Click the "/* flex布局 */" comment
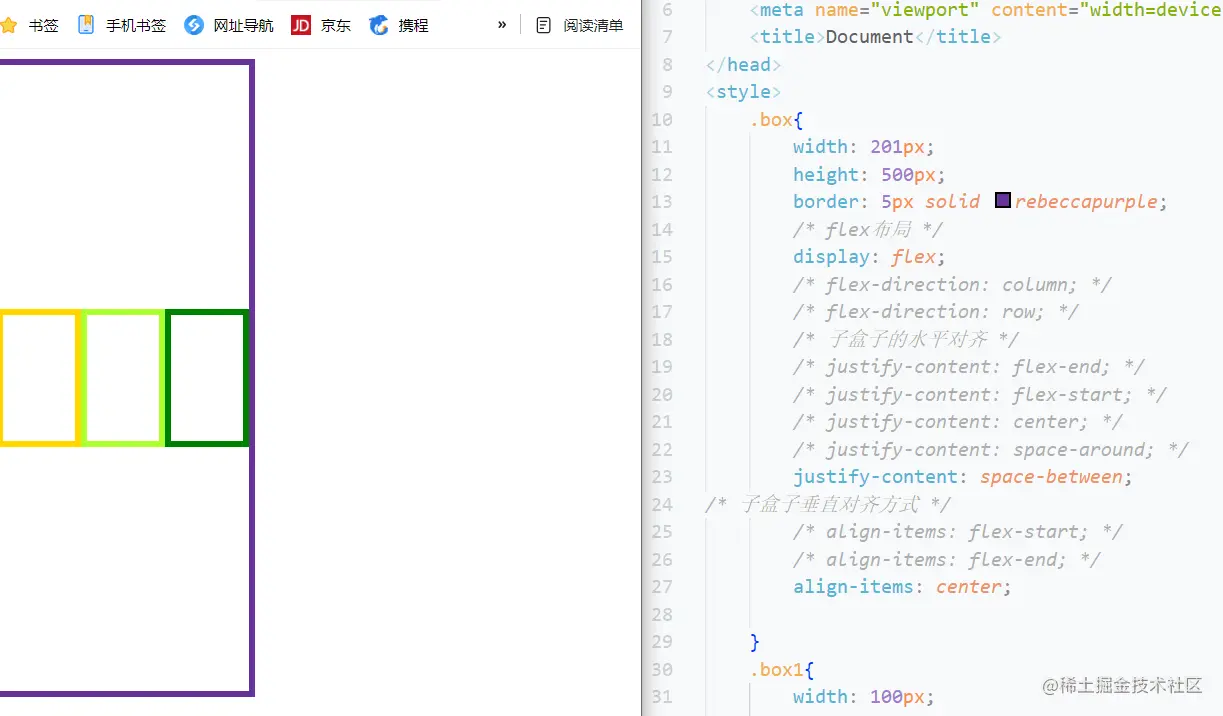Viewport: 1223px width, 716px height. (867, 229)
